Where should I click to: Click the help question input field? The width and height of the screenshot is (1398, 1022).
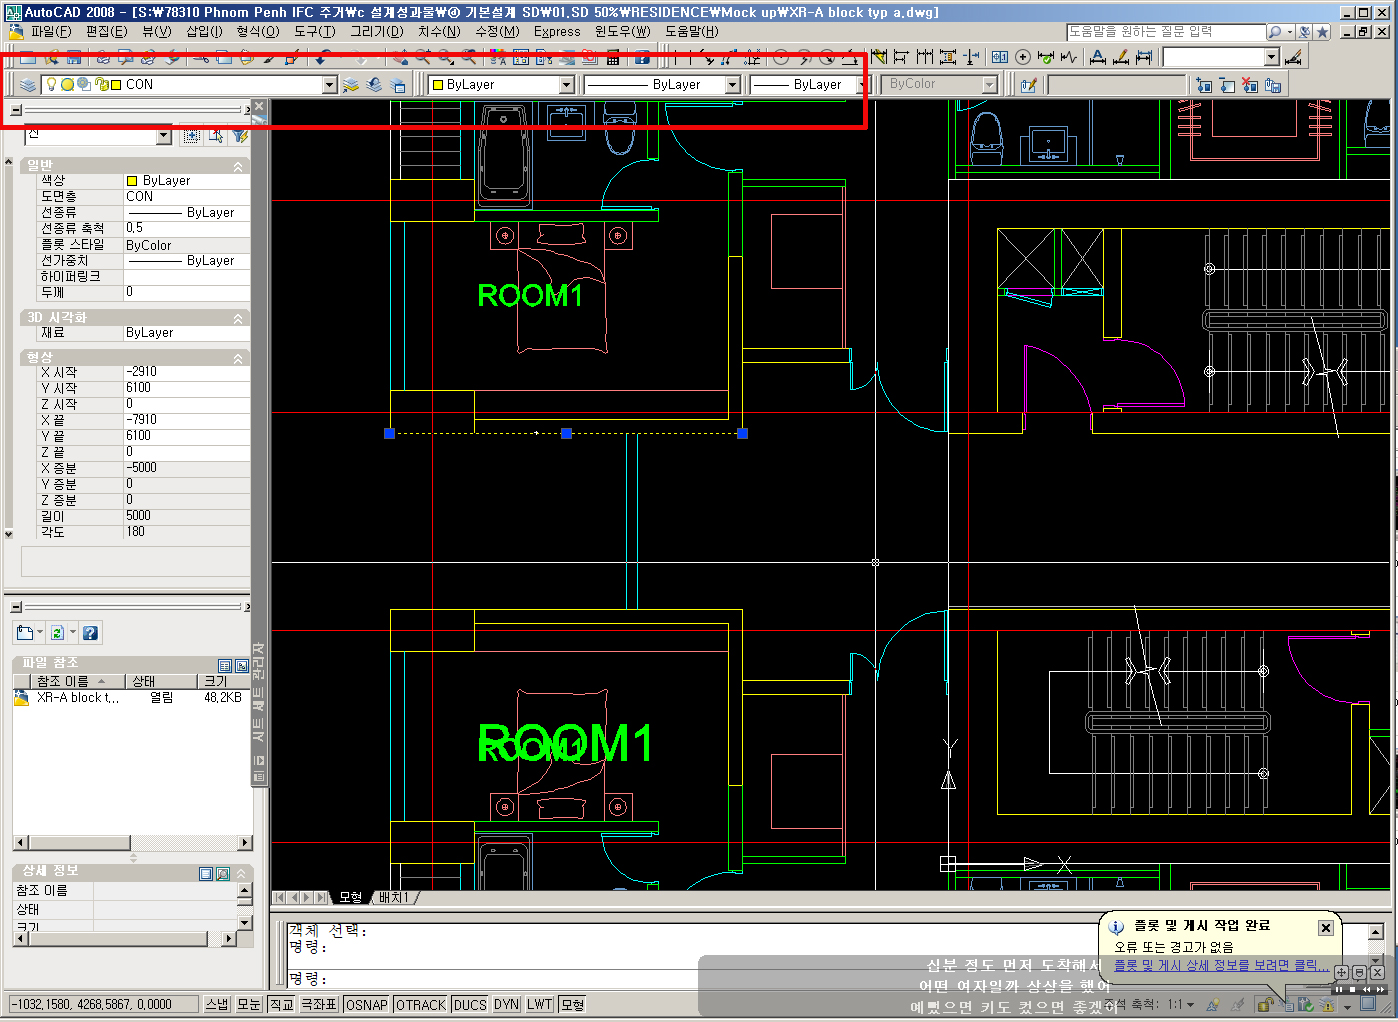click(1164, 32)
